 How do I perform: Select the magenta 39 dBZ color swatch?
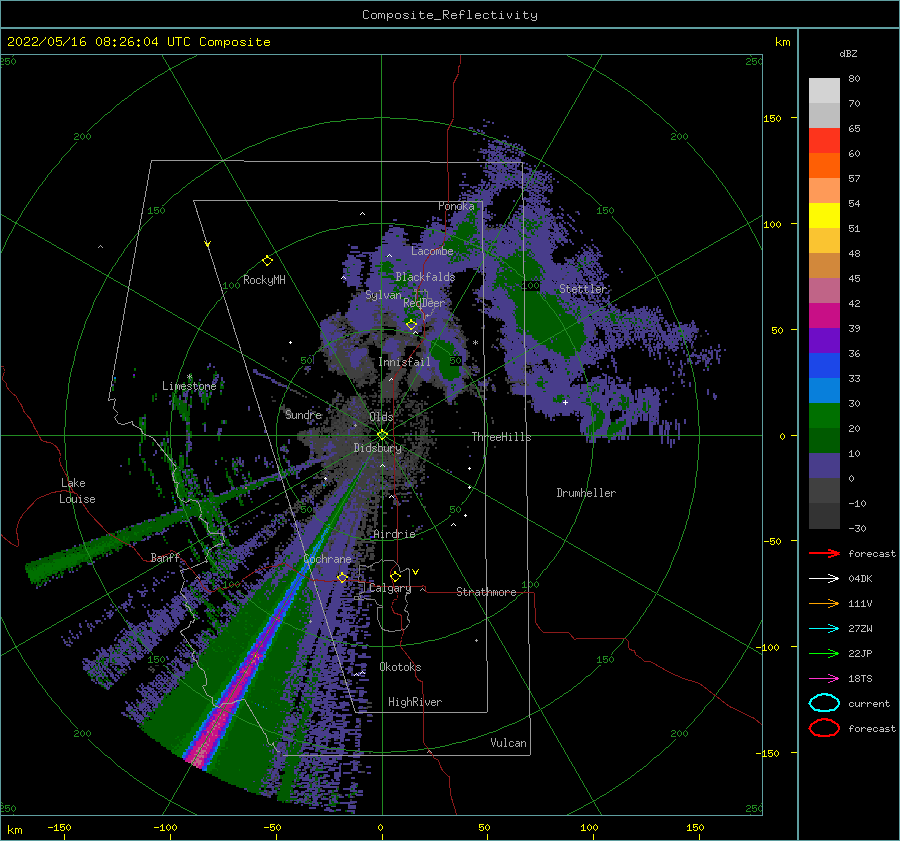(824, 315)
